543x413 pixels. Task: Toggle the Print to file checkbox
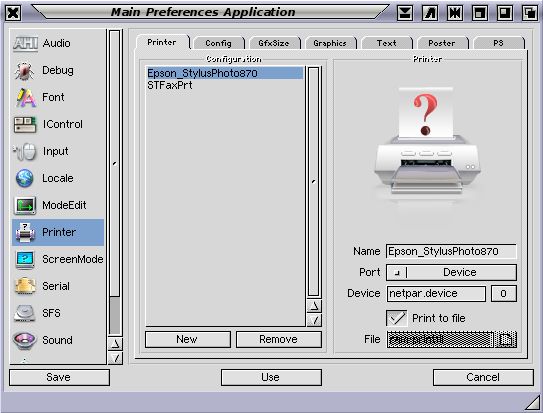397,318
